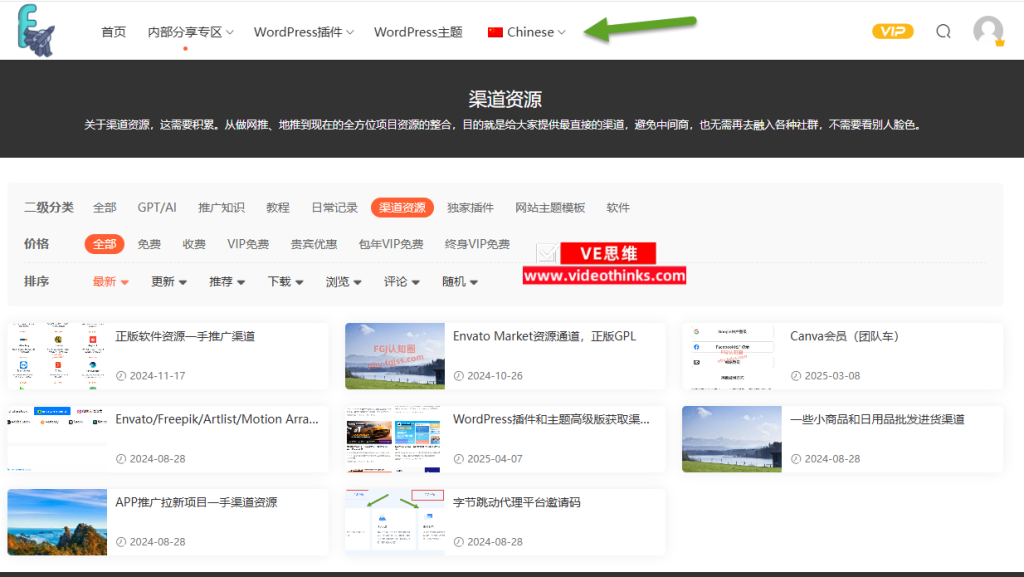The width and height of the screenshot is (1024, 577).
Task: Click the site logo in the header
Action: click(x=36, y=31)
